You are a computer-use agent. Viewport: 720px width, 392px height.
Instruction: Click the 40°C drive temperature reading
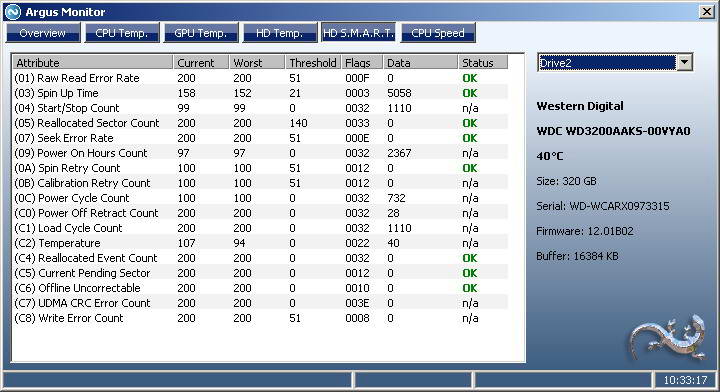pos(550,156)
